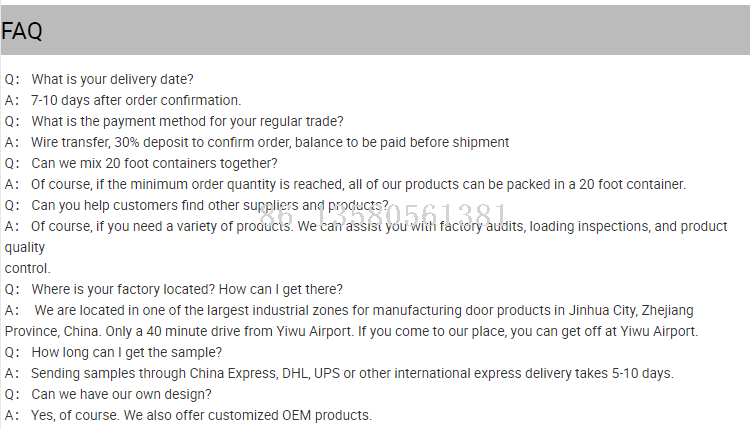Click the customized OEM products answer
750x430 pixels.
pyautogui.click(x=201, y=415)
